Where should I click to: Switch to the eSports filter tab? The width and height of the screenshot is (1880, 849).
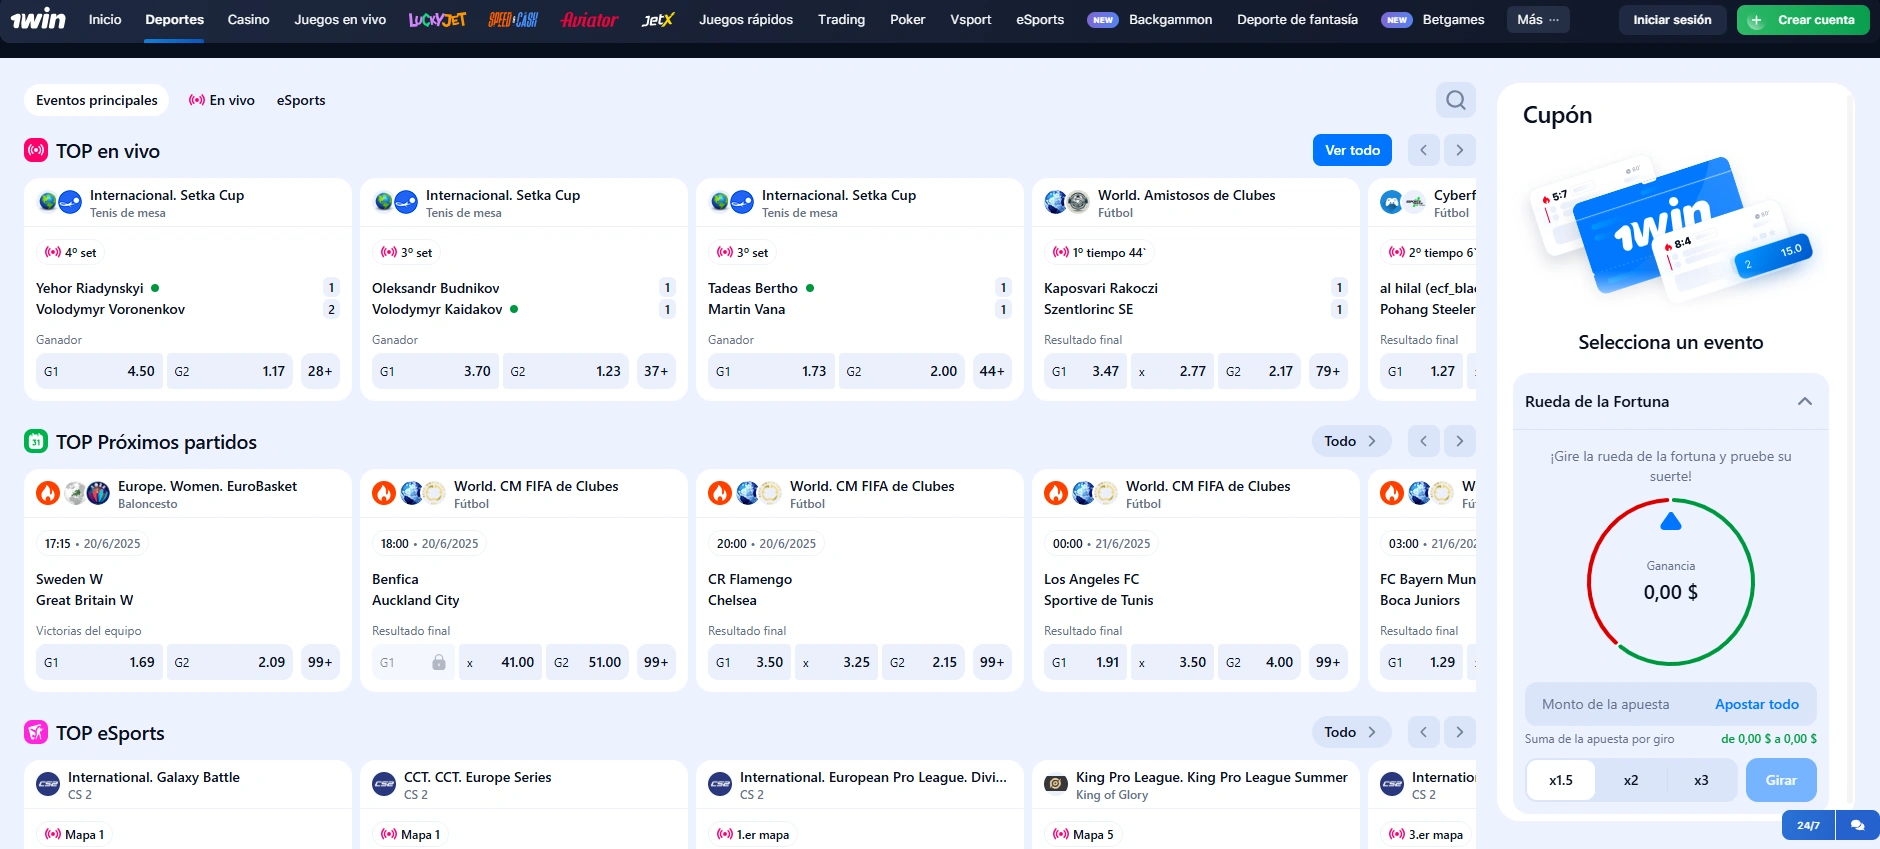[301, 100]
